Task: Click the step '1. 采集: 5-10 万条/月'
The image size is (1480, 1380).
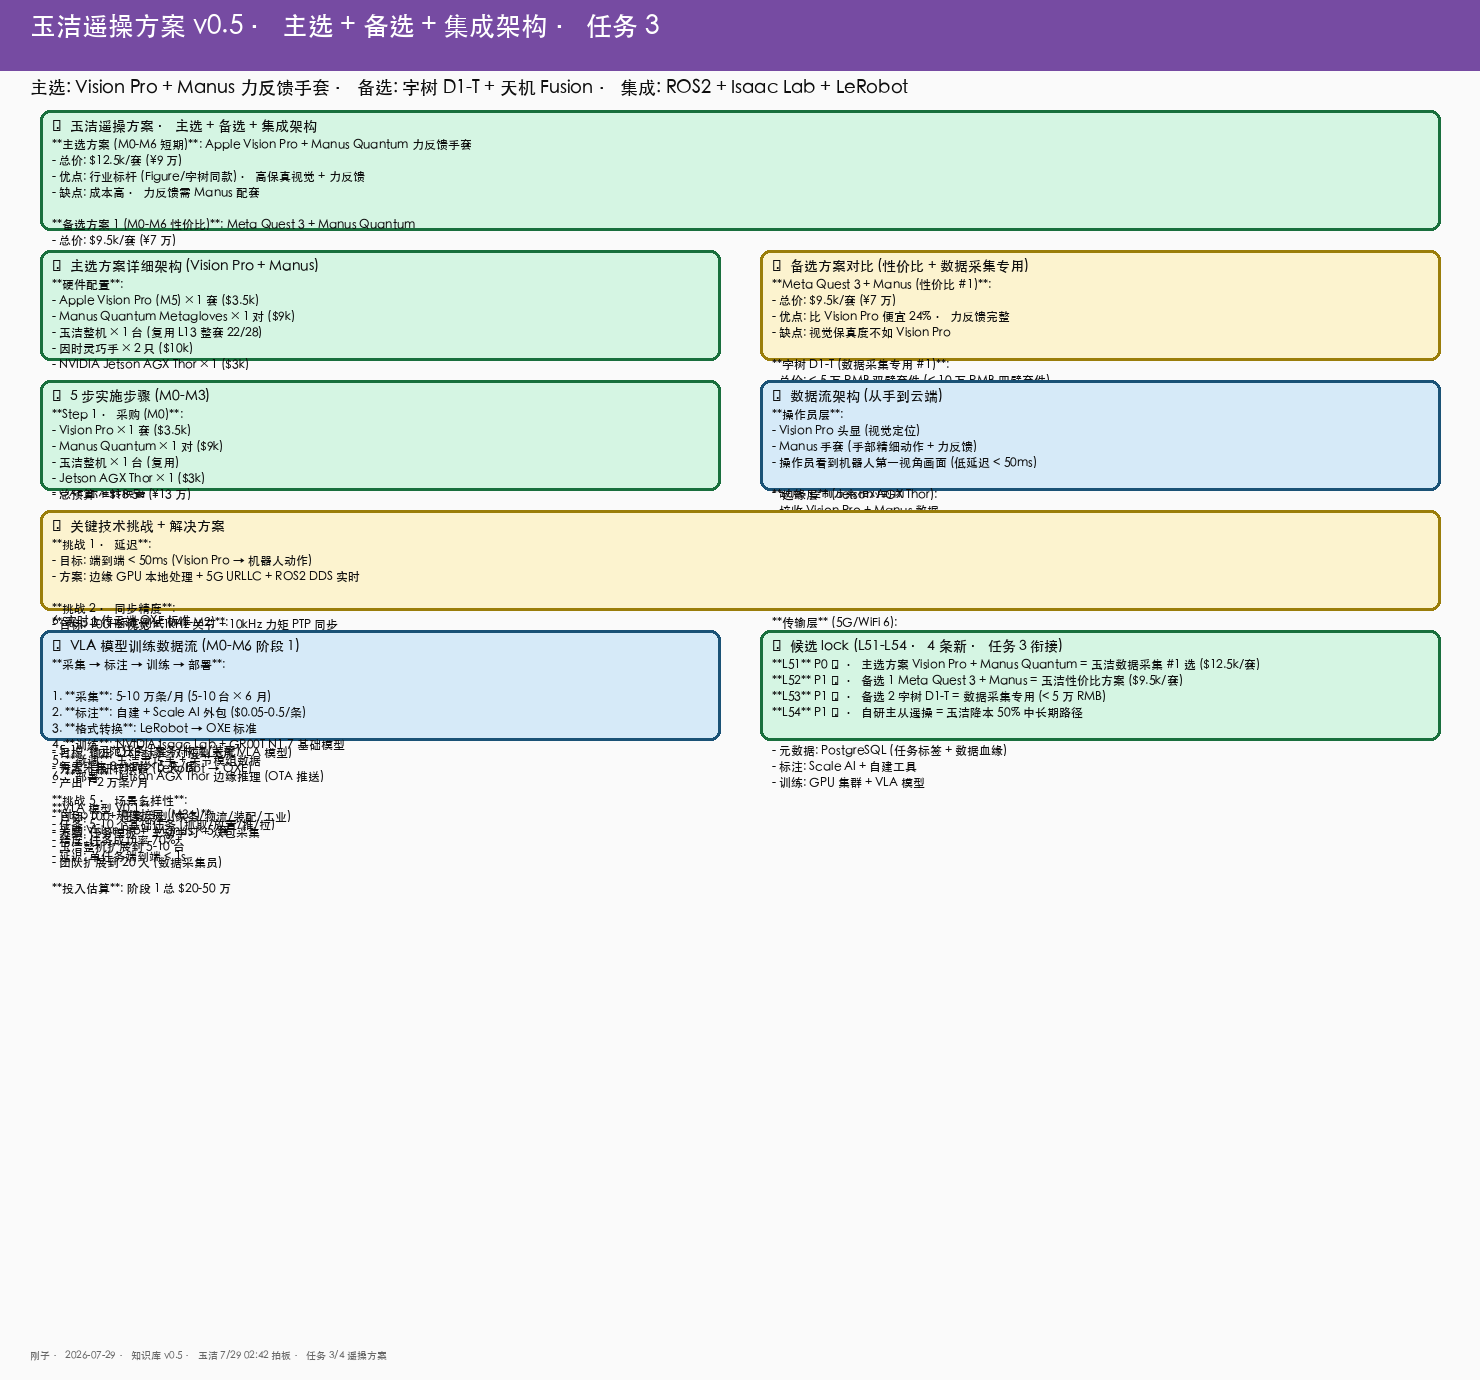Action: point(120,696)
